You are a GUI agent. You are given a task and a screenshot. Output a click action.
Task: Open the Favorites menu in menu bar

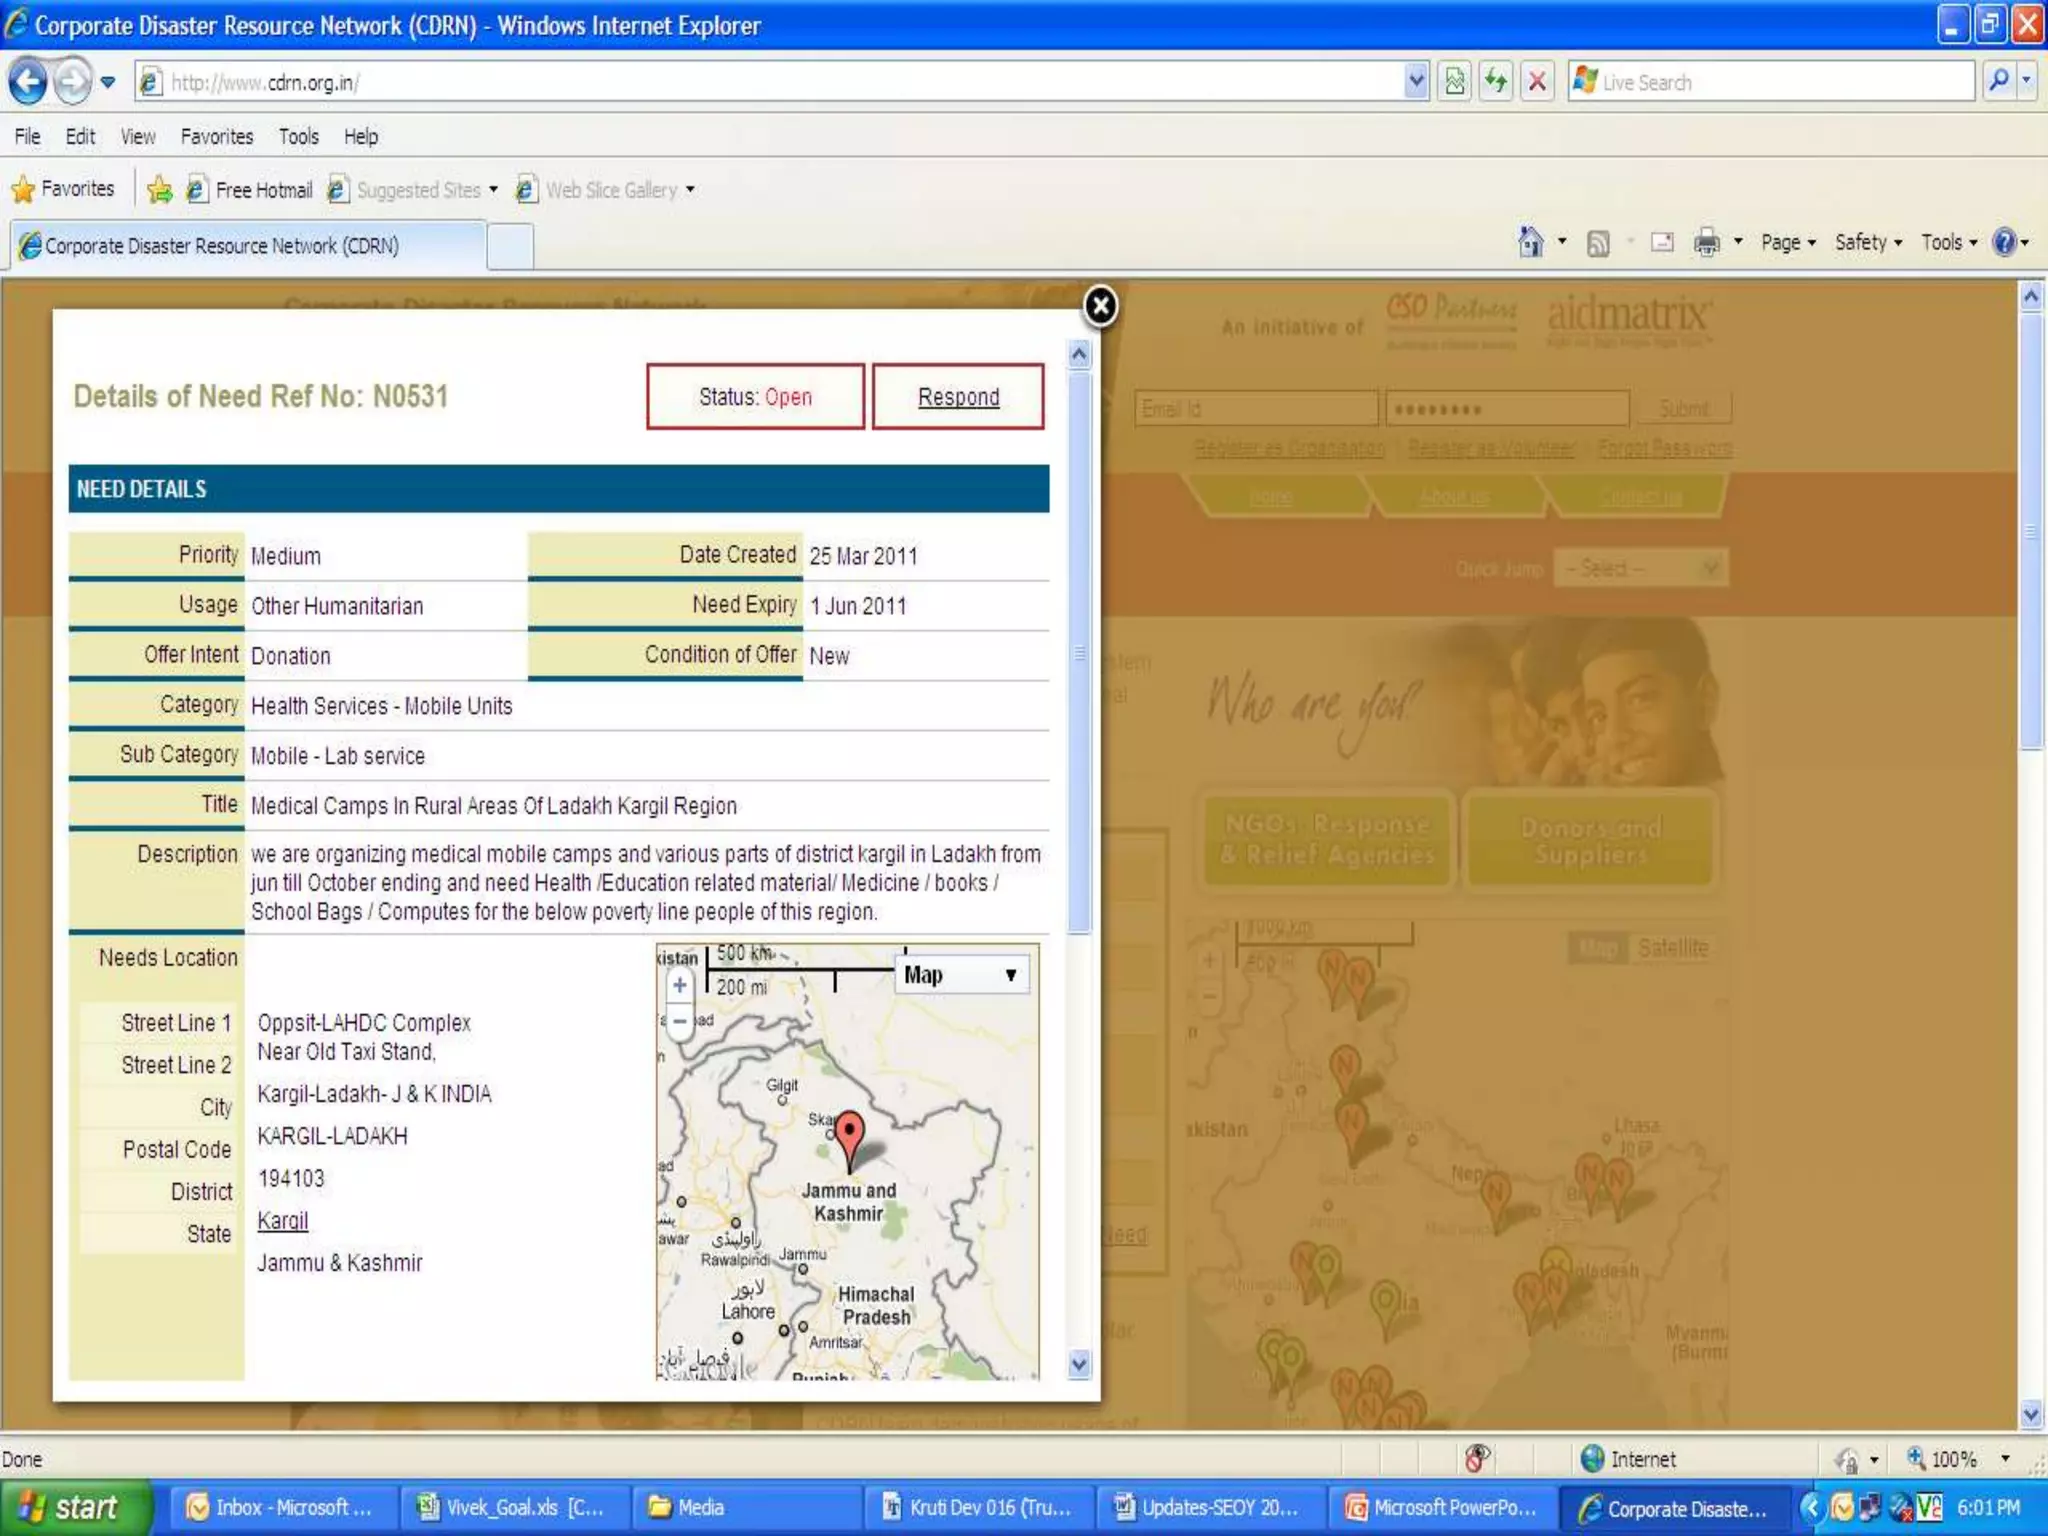216,136
